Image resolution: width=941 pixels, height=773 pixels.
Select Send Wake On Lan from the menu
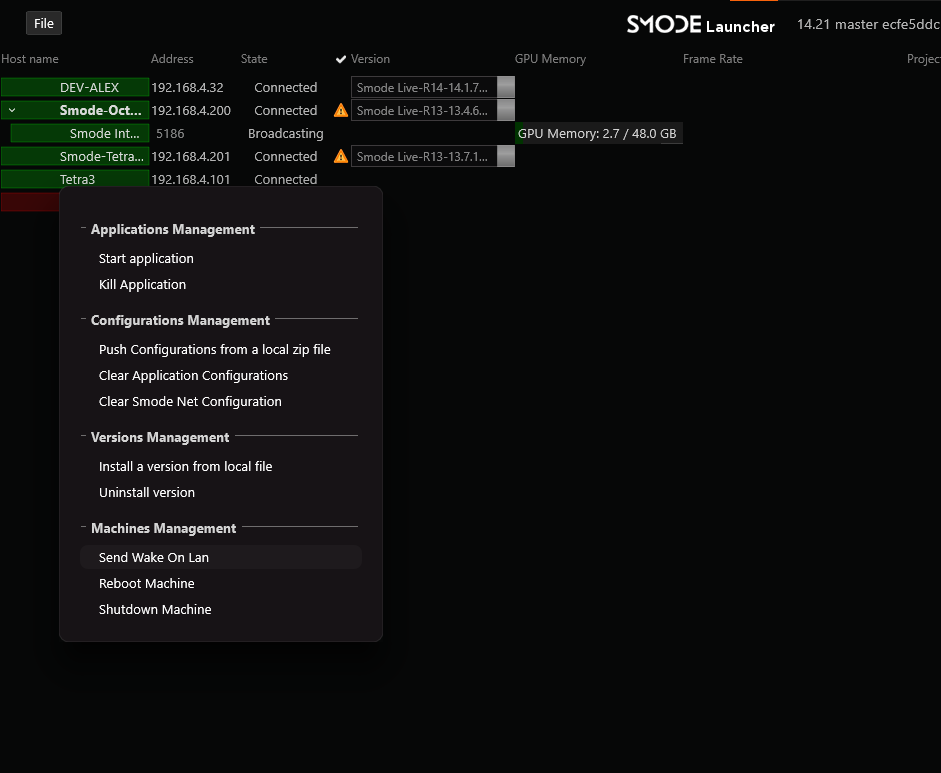click(153, 557)
